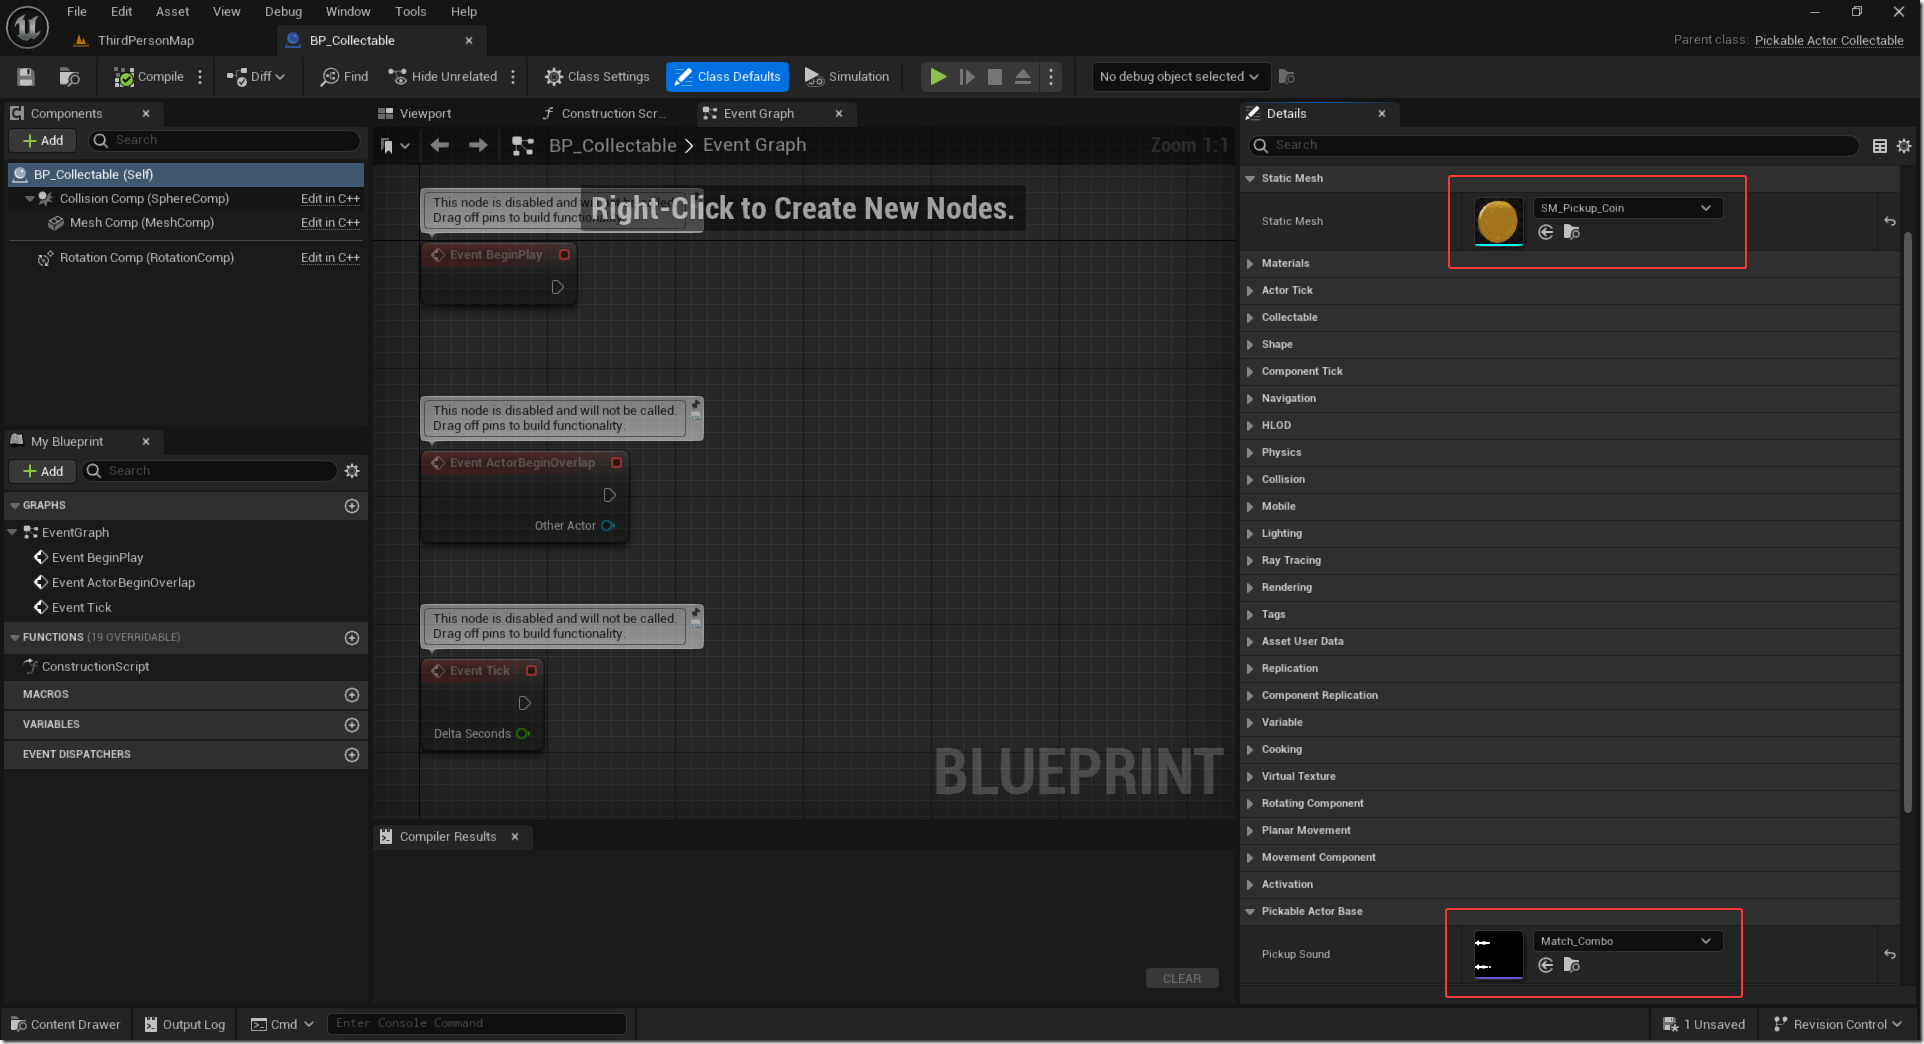Add a new function override

click(x=352, y=638)
